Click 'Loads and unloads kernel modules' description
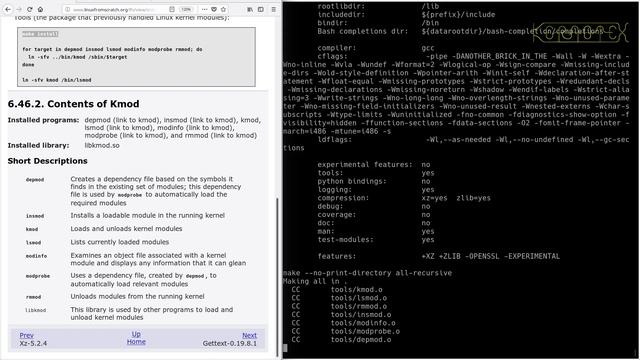The width and height of the screenshot is (640, 360). 126,229
